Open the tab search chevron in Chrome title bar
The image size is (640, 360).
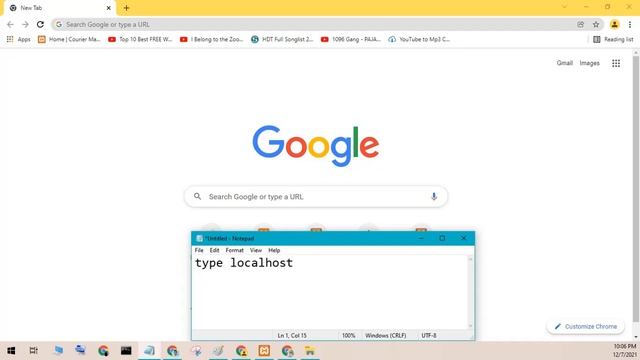(x=564, y=7)
